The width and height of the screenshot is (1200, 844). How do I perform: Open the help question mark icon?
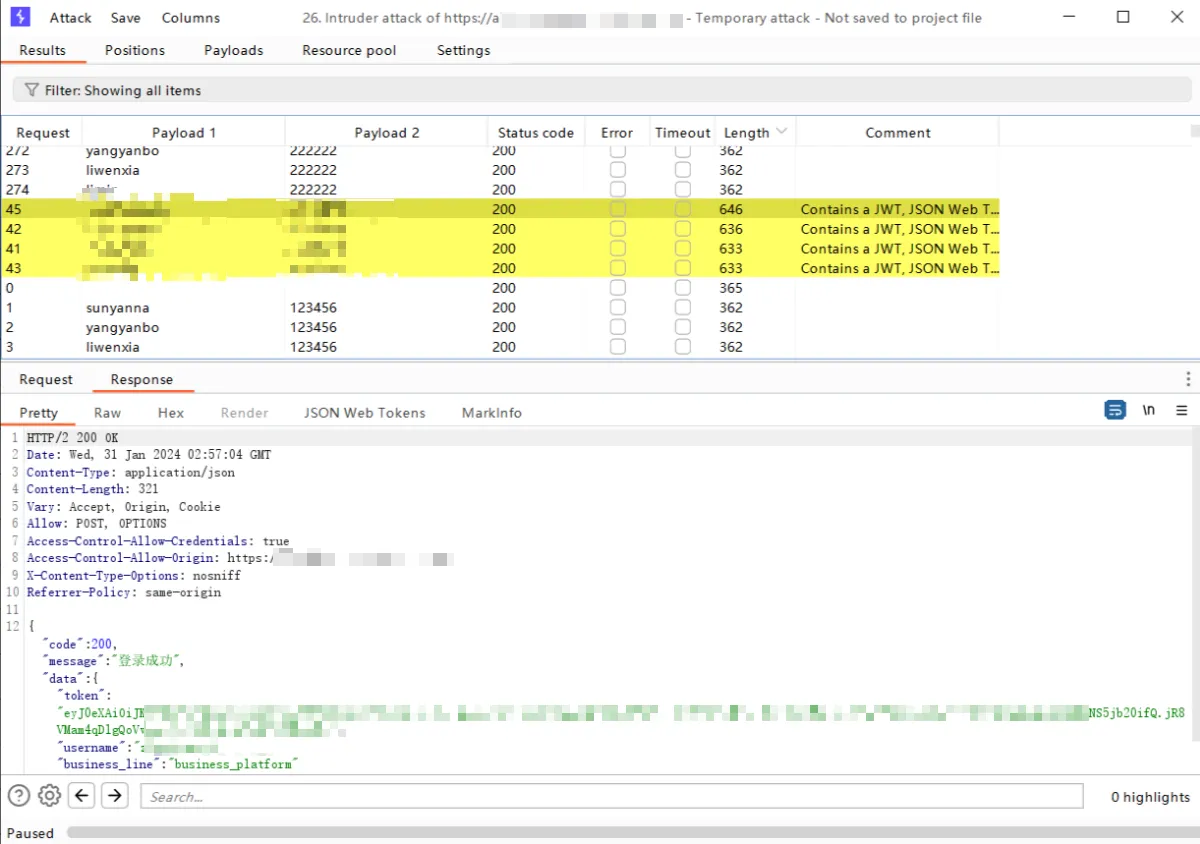tap(18, 796)
